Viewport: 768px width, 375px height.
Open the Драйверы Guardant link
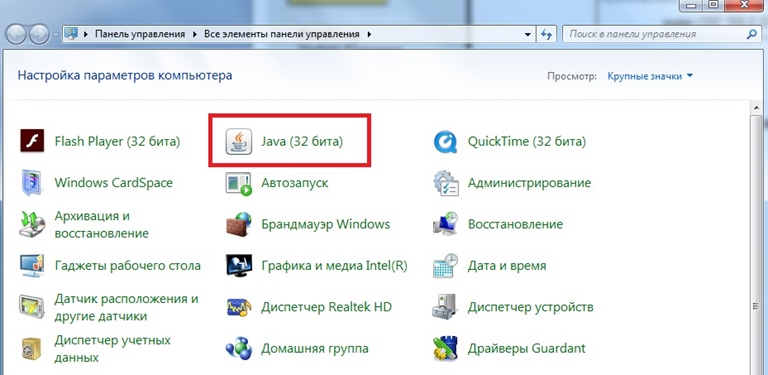[527, 349]
